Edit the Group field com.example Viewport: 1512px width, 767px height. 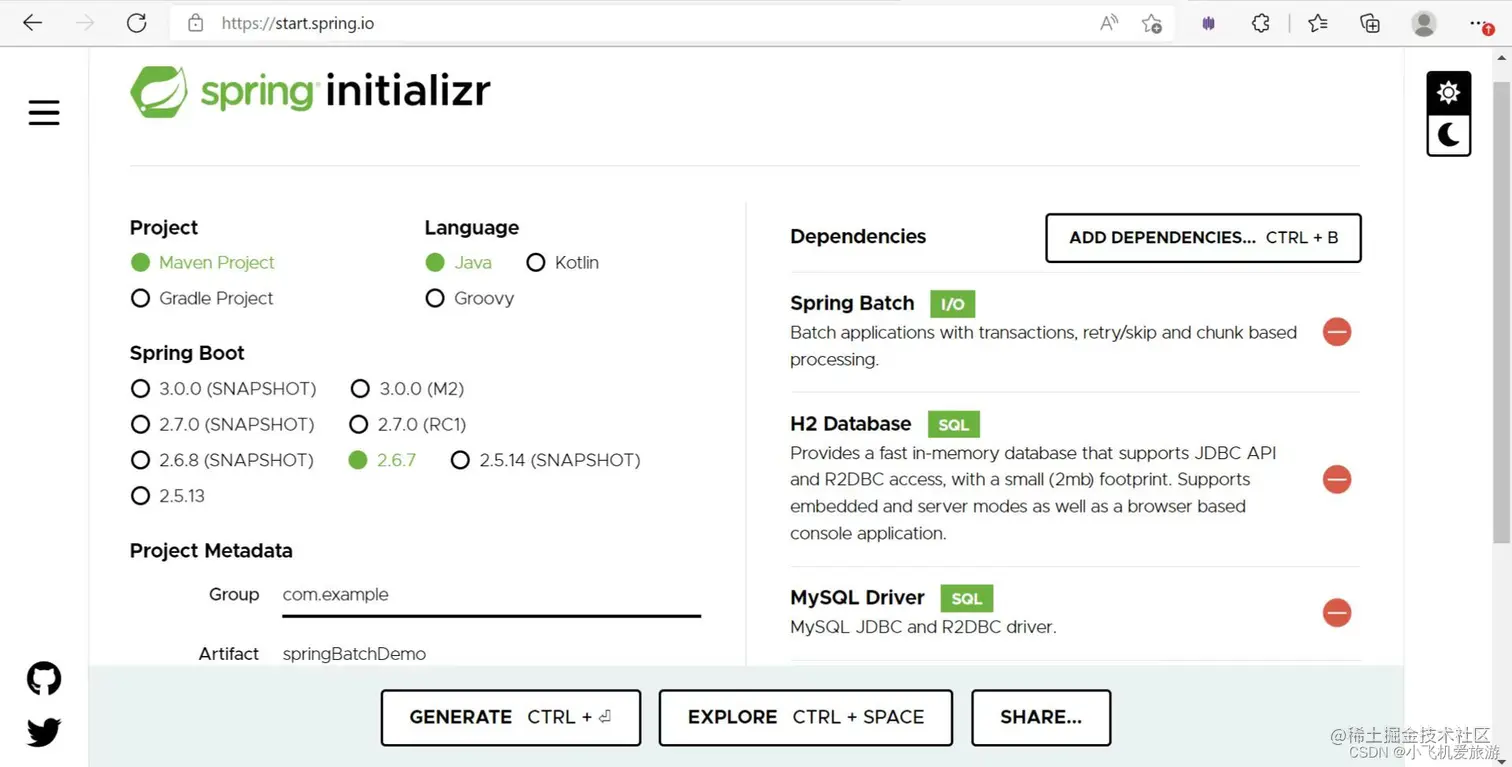coord(491,595)
